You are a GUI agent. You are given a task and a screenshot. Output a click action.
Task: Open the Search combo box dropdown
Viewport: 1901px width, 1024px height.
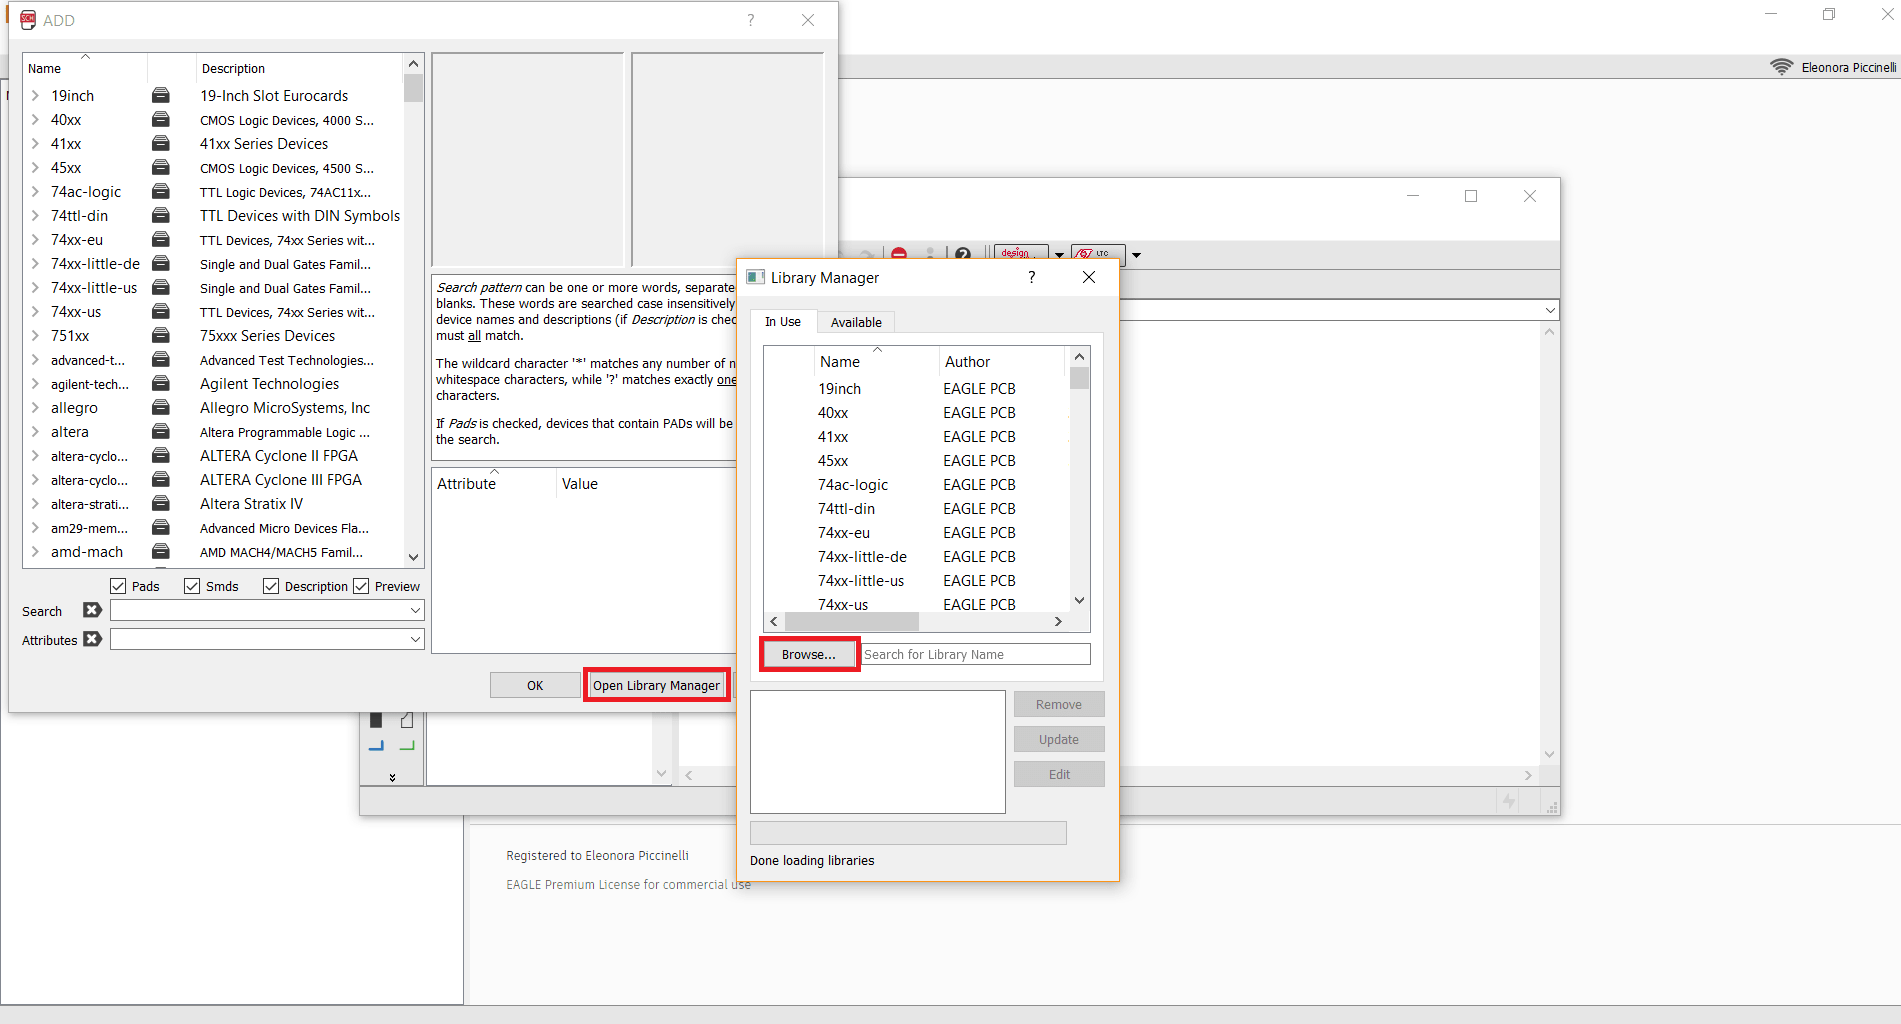pyautogui.click(x=415, y=610)
